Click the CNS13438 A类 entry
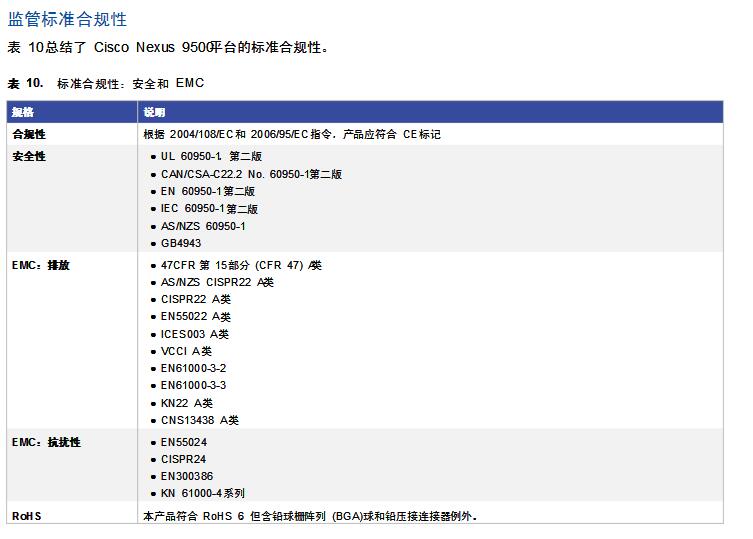 click(x=200, y=420)
